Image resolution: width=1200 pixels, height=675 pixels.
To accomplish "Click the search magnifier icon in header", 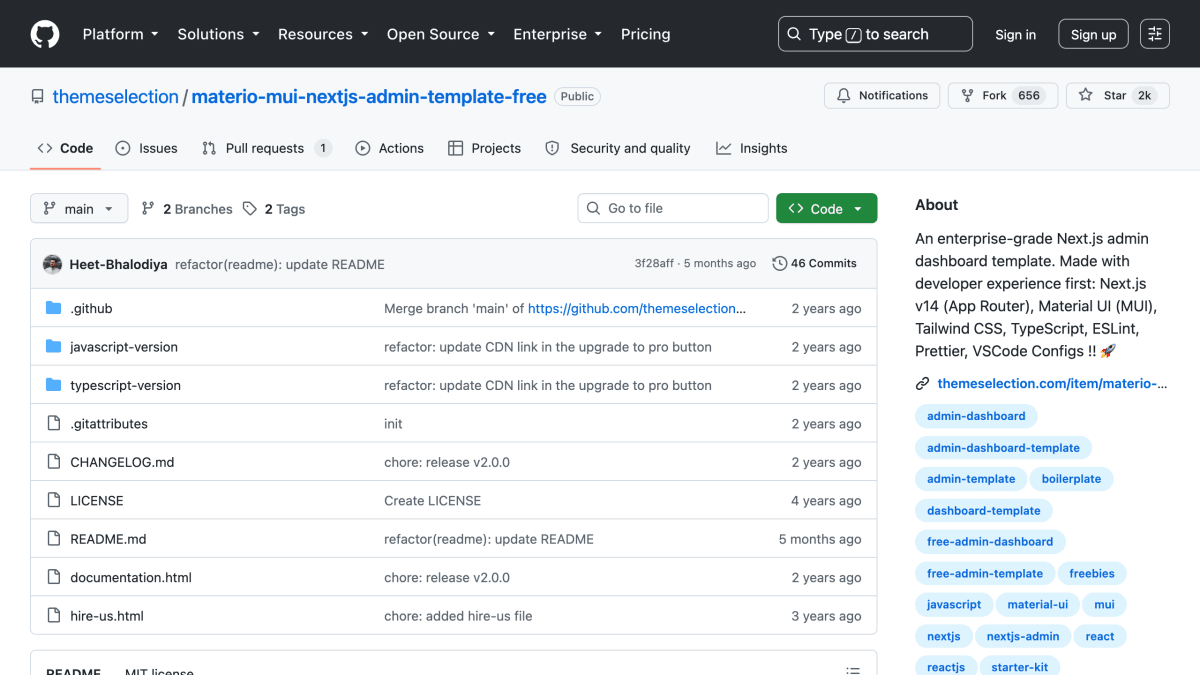I will tap(794, 34).
